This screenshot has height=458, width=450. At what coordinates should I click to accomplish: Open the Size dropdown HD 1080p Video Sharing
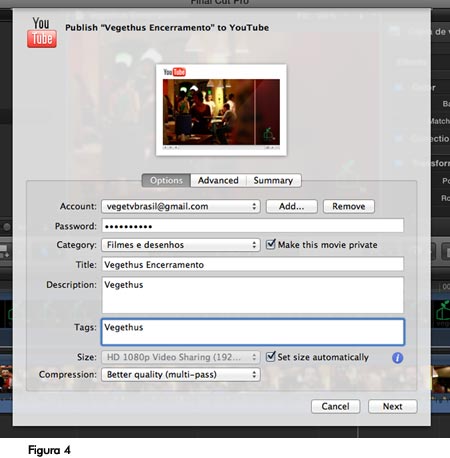181,357
